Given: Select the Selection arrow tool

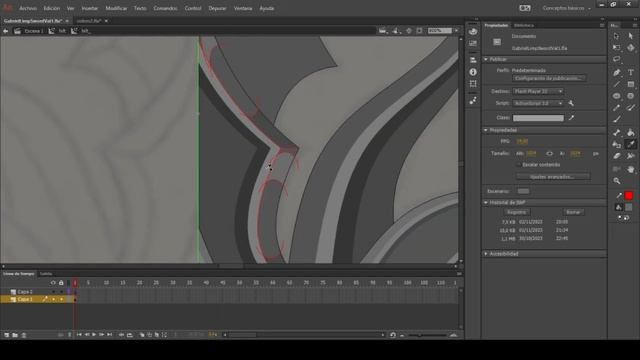Looking at the screenshot, I should [616, 36].
